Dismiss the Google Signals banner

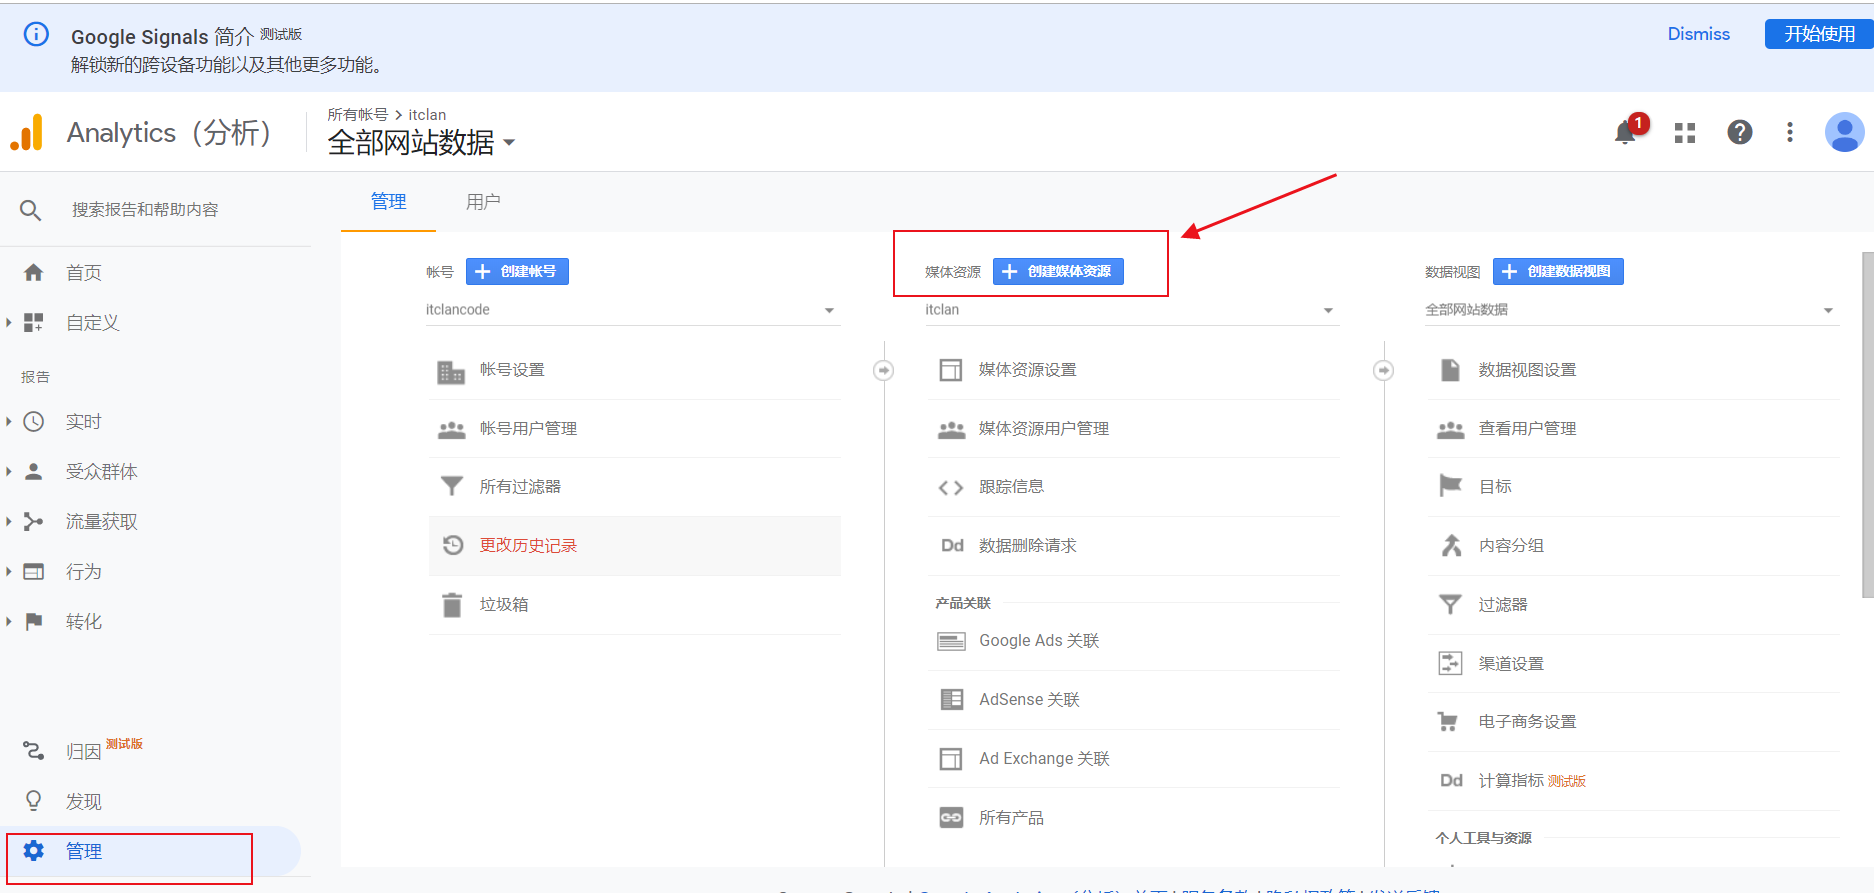(x=1698, y=34)
